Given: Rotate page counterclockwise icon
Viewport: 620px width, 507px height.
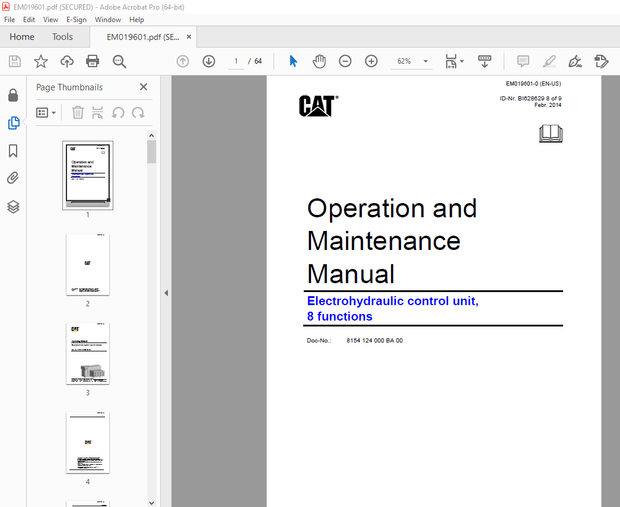Looking at the screenshot, I should click(x=118, y=113).
